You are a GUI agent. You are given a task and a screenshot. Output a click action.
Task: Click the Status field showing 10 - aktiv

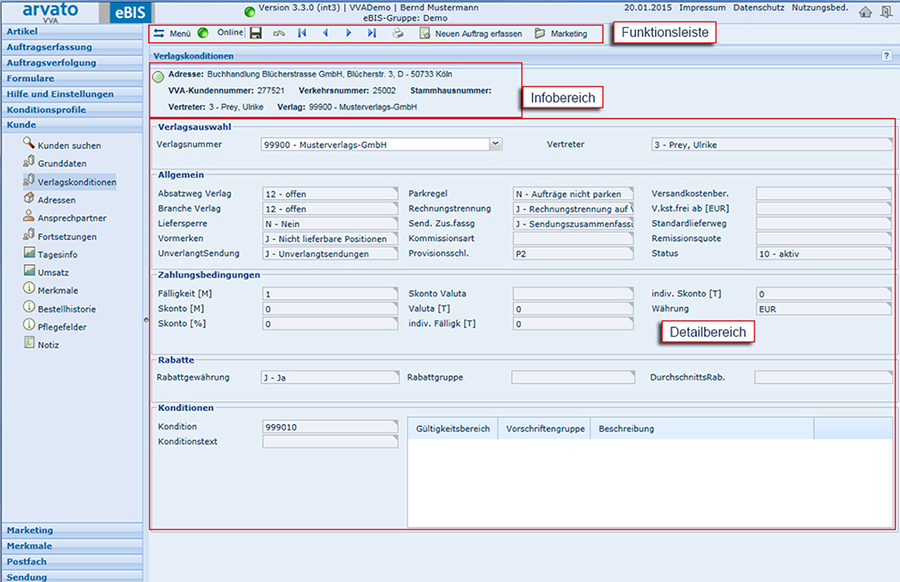click(824, 254)
